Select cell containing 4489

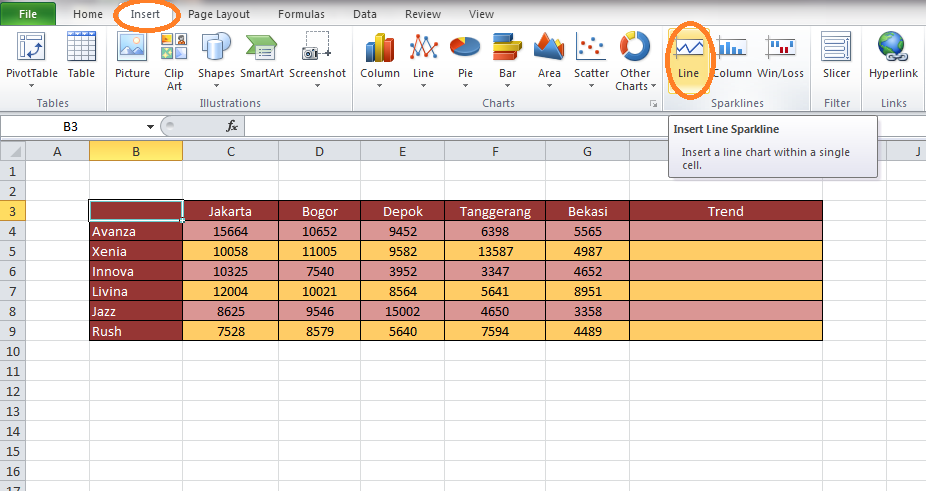588,331
